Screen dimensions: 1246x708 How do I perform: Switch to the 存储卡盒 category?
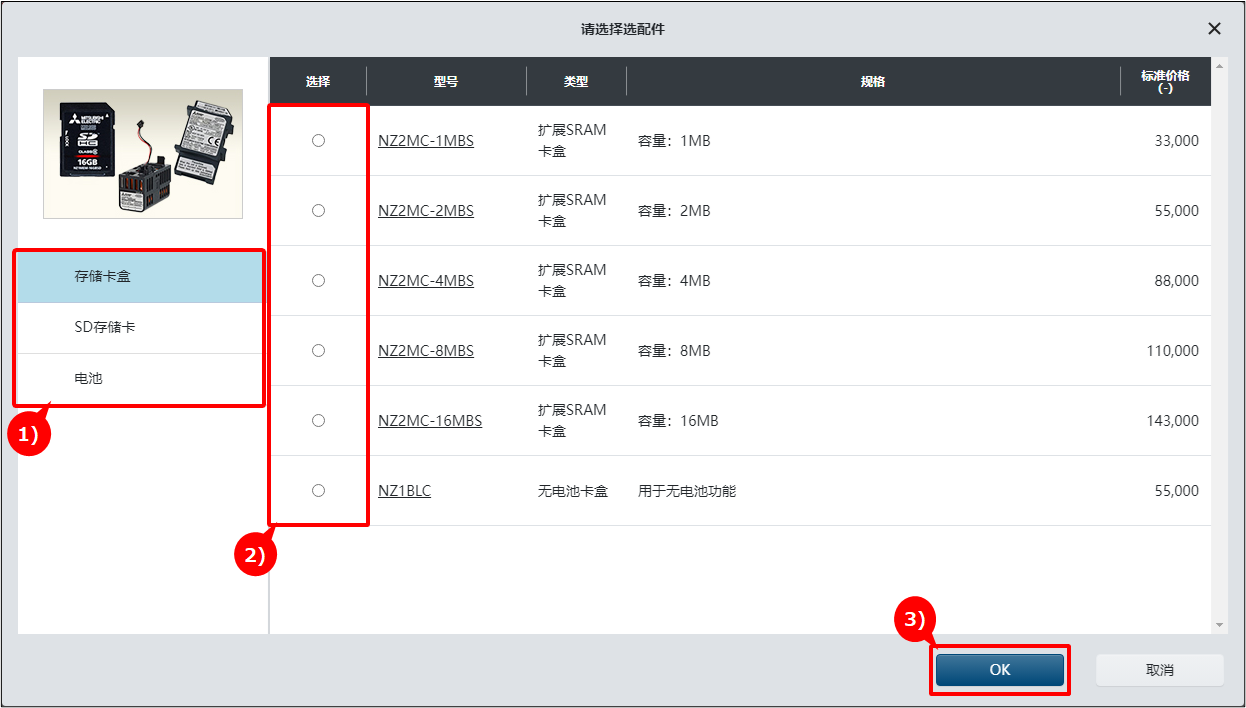pyautogui.click(x=140, y=276)
